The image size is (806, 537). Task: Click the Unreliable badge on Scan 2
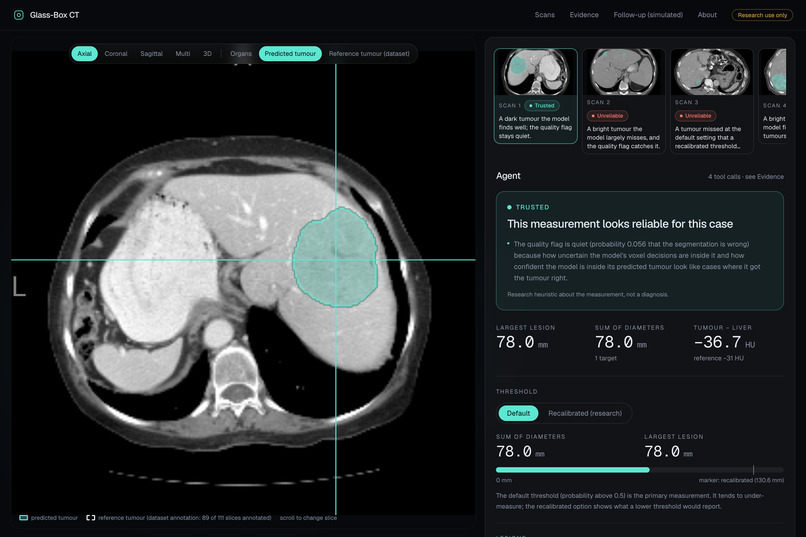[608, 116]
